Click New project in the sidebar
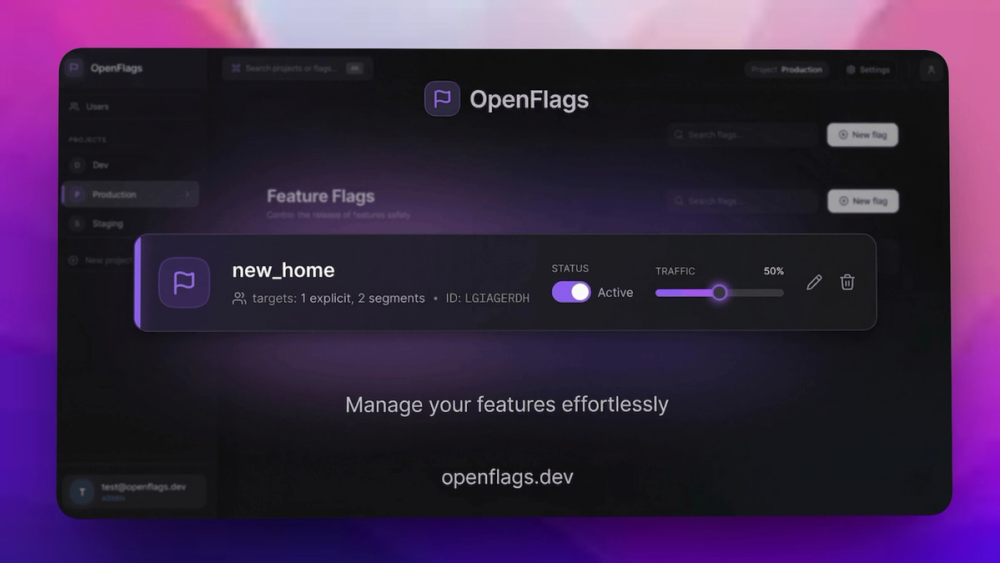Image resolution: width=1000 pixels, height=563 pixels. click(x=102, y=260)
